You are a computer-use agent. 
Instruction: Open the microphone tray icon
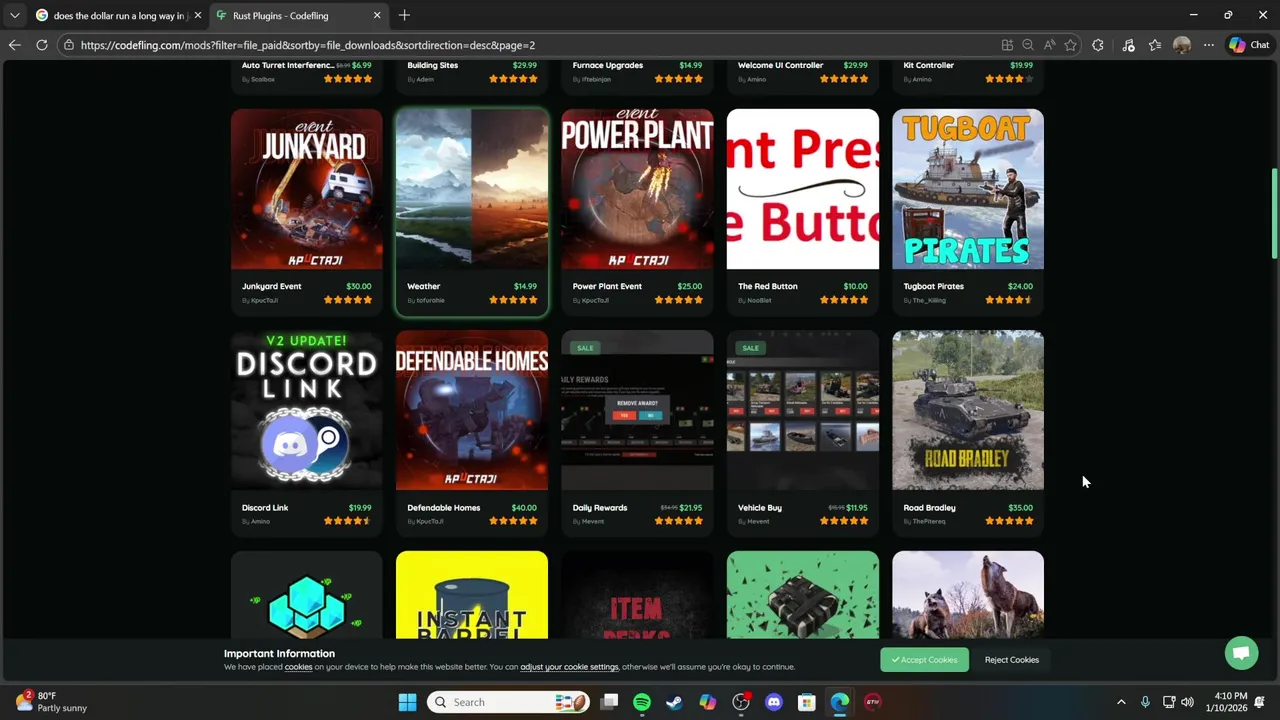1145,702
